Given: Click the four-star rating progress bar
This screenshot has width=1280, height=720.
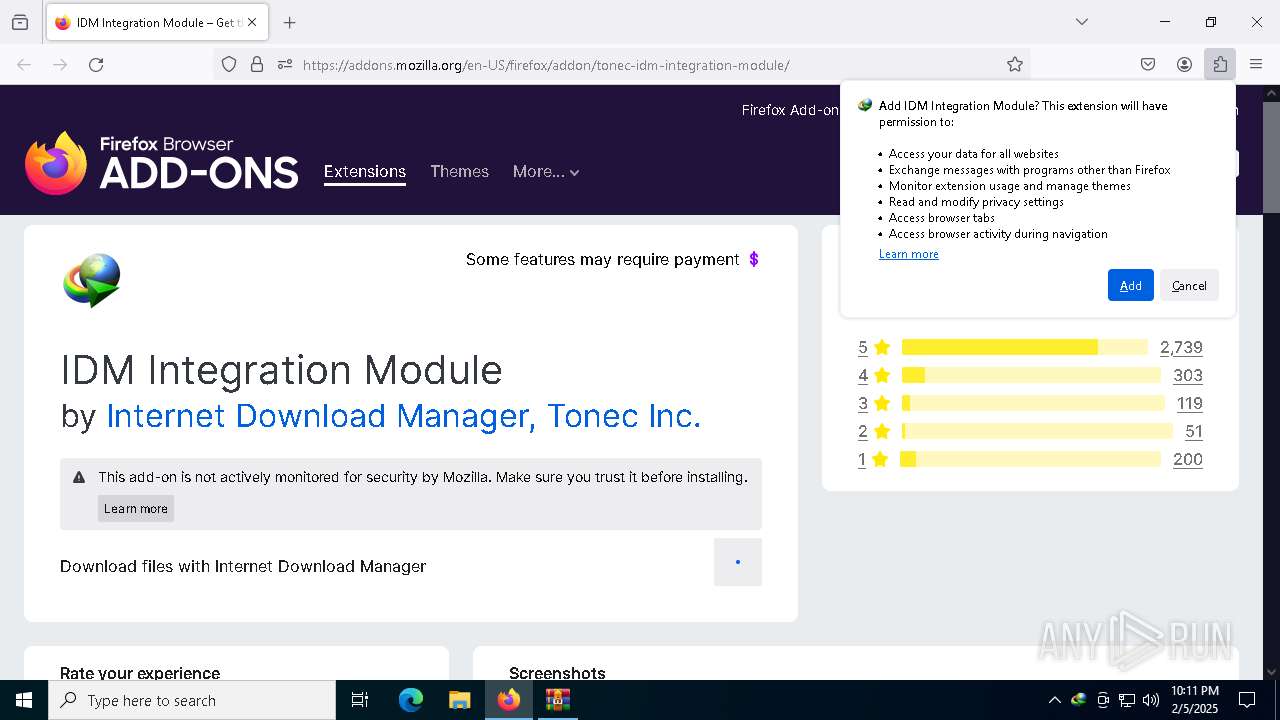Looking at the screenshot, I should pos(1031,375).
